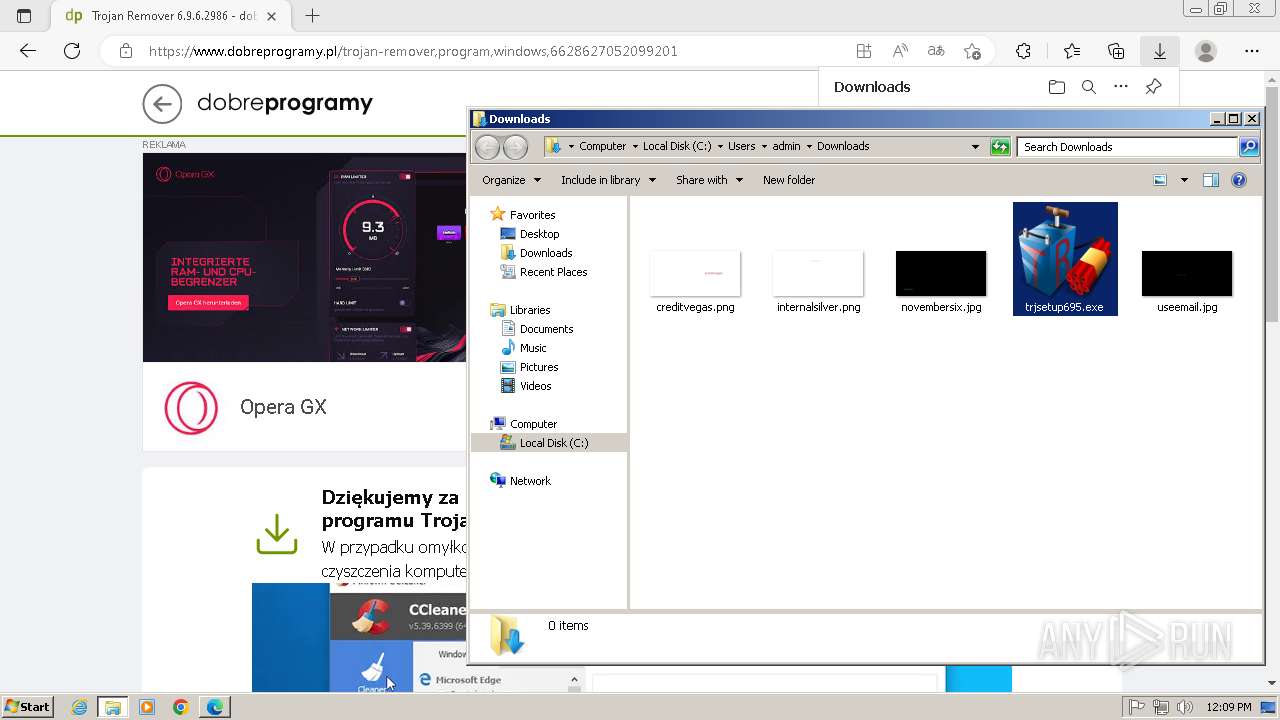Open Documents library in navigation pane

click(546, 329)
